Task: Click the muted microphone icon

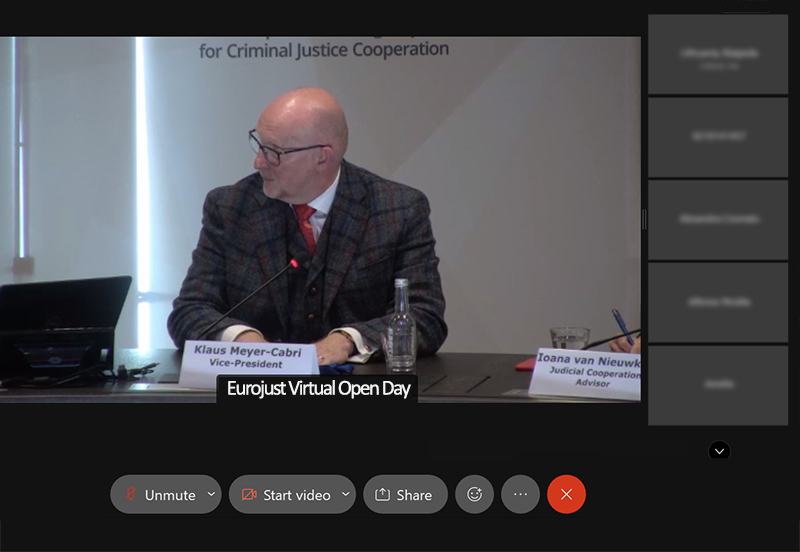Action: [131, 494]
